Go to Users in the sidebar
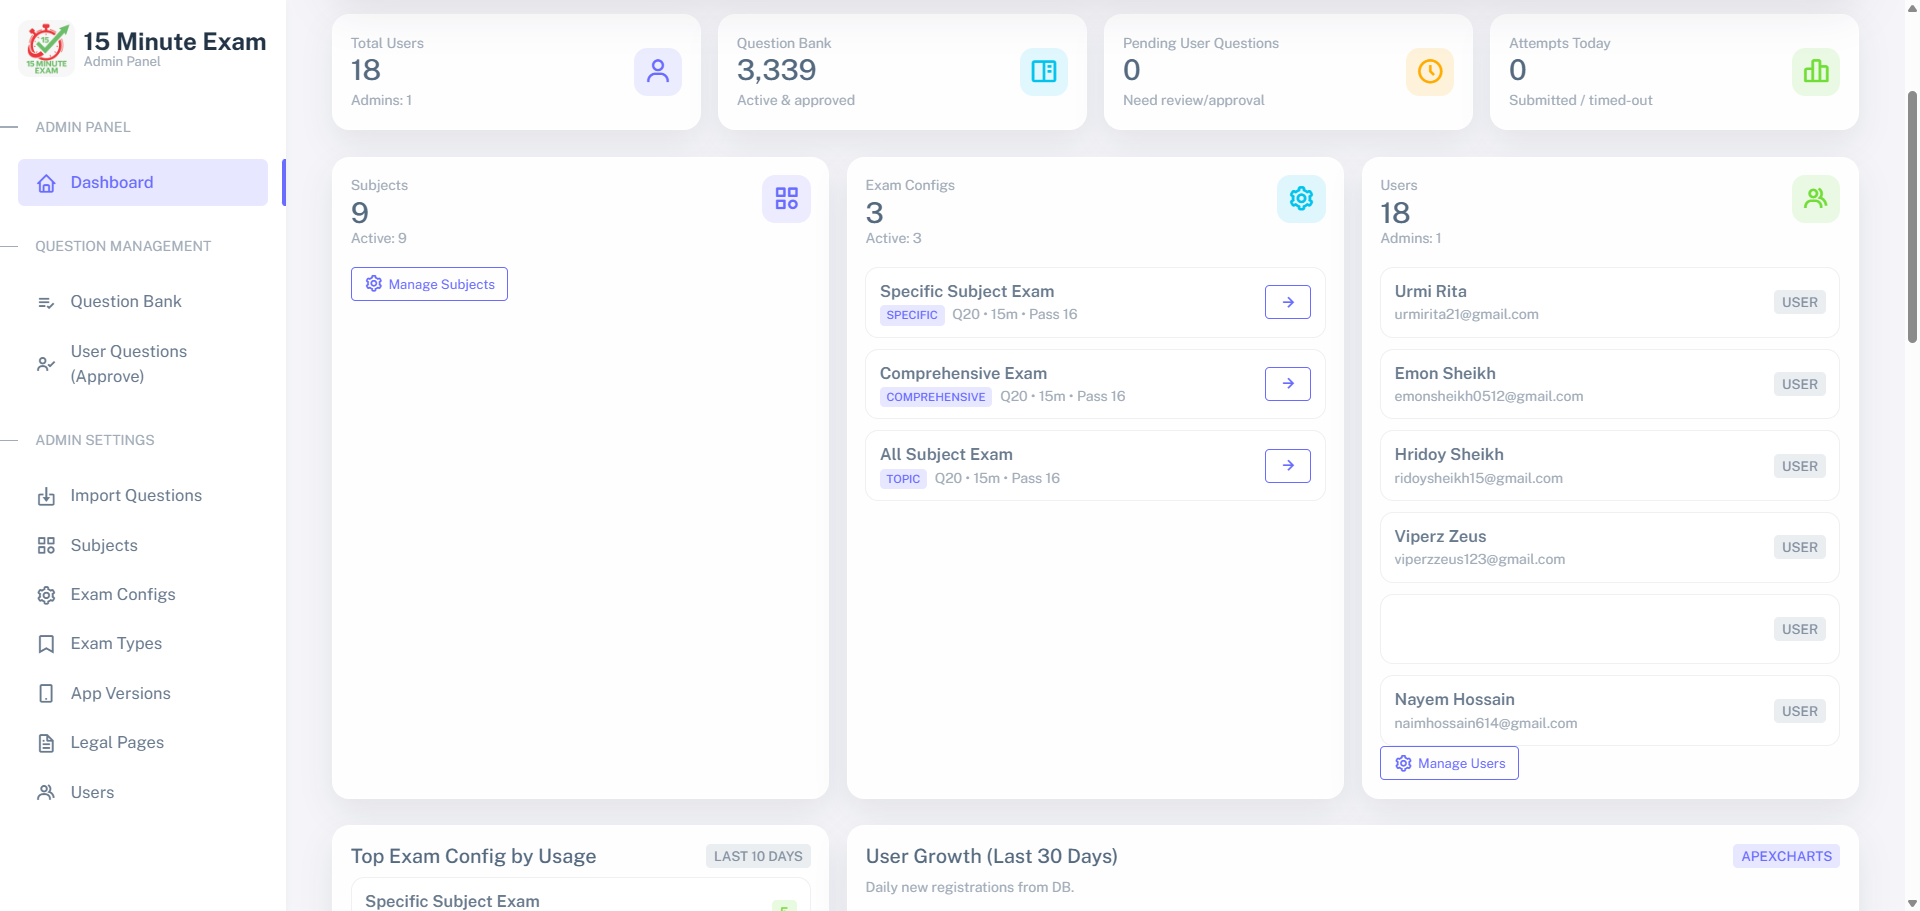The image size is (1920, 911). click(143, 792)
